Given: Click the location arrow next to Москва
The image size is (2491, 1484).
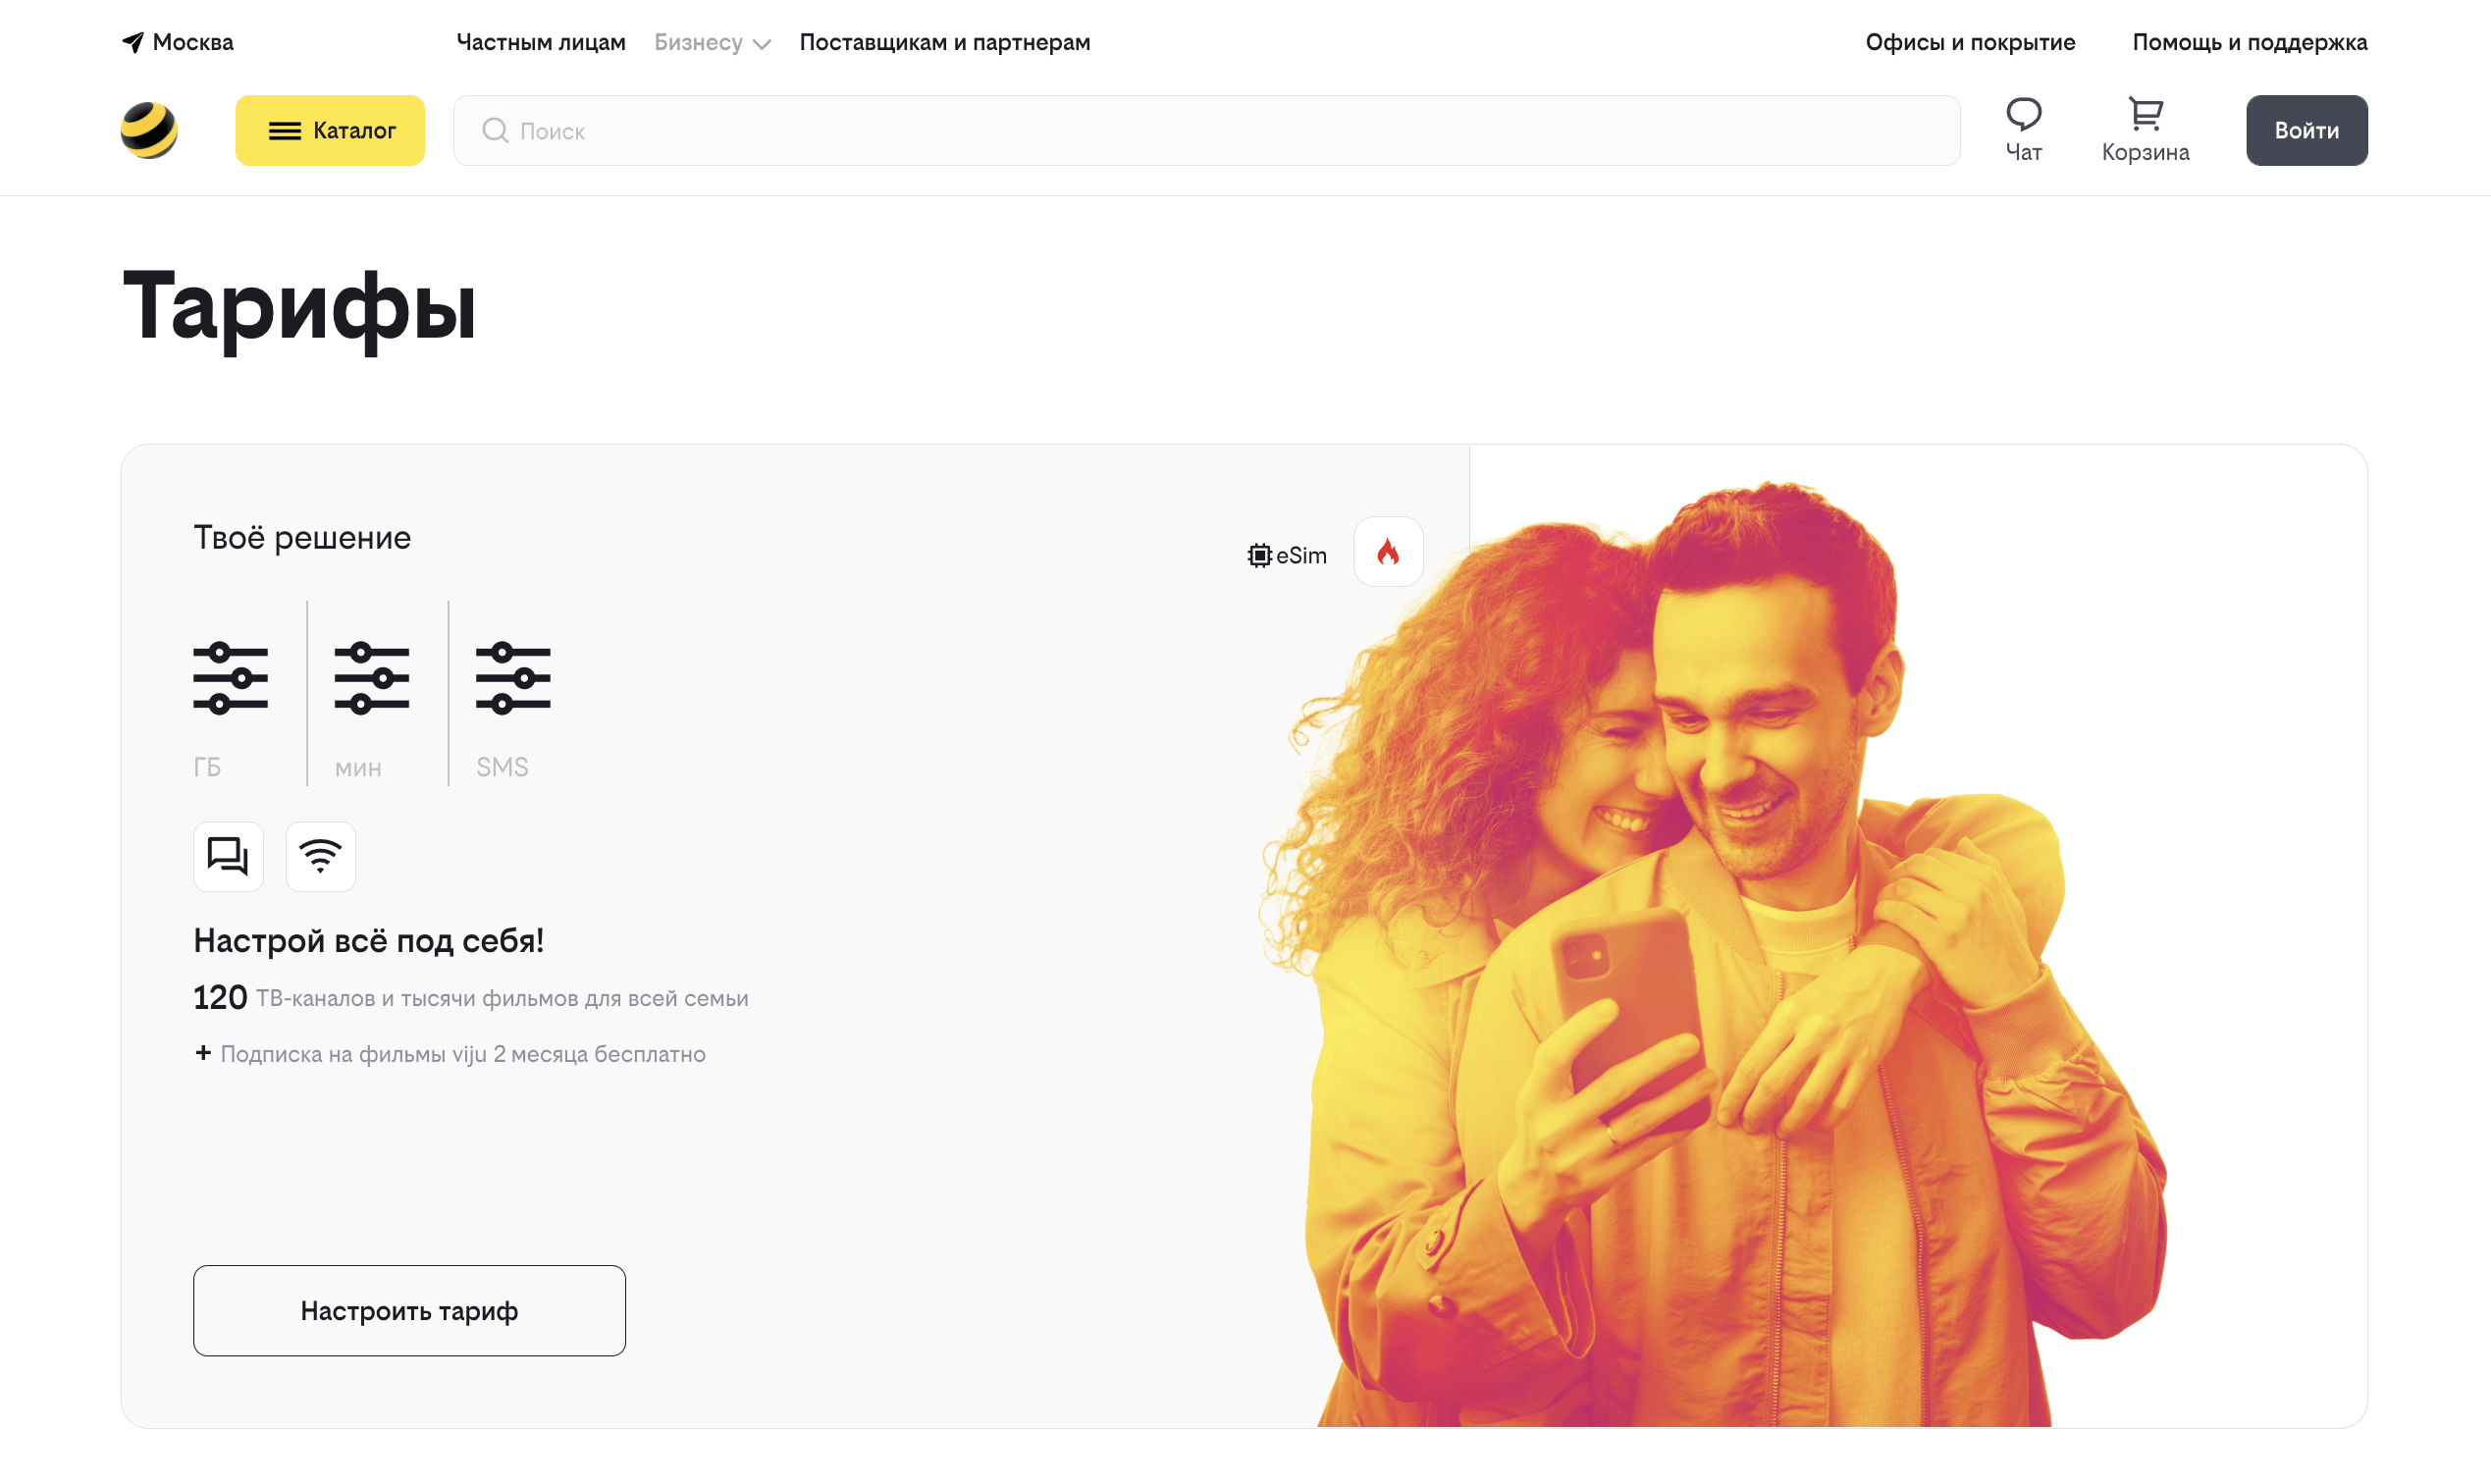Looking at the screenshot, I should click(x=133, y=42).
